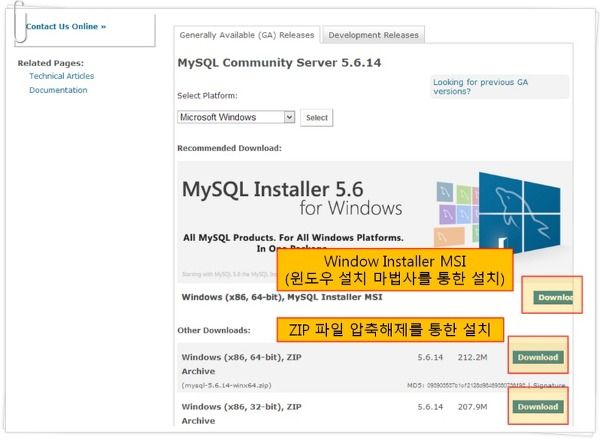The image size is (600, 440).
Task: Click the Windows logo dolphin graphic
Action: (520, 212)
